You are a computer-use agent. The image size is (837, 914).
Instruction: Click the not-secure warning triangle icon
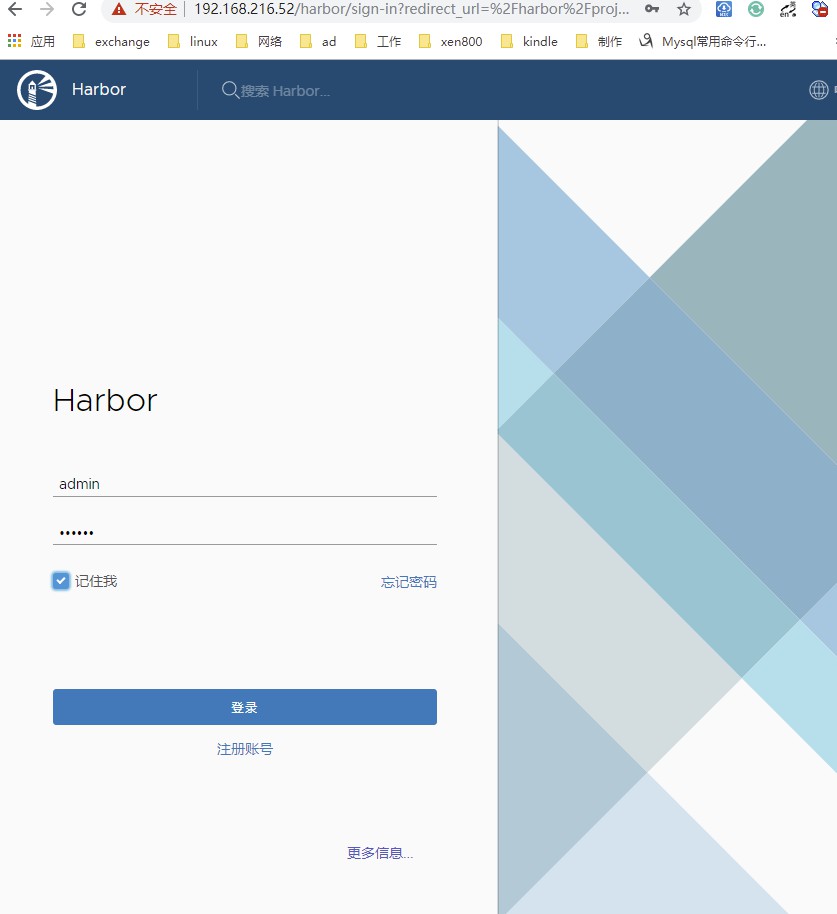(119, 9)
